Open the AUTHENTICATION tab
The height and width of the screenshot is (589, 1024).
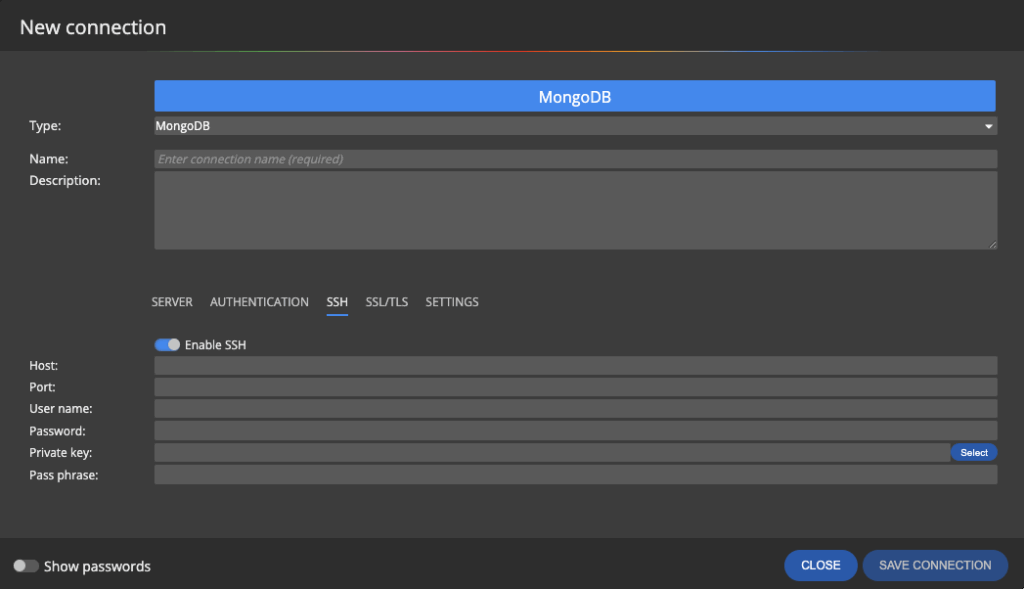tap(259, 302)
